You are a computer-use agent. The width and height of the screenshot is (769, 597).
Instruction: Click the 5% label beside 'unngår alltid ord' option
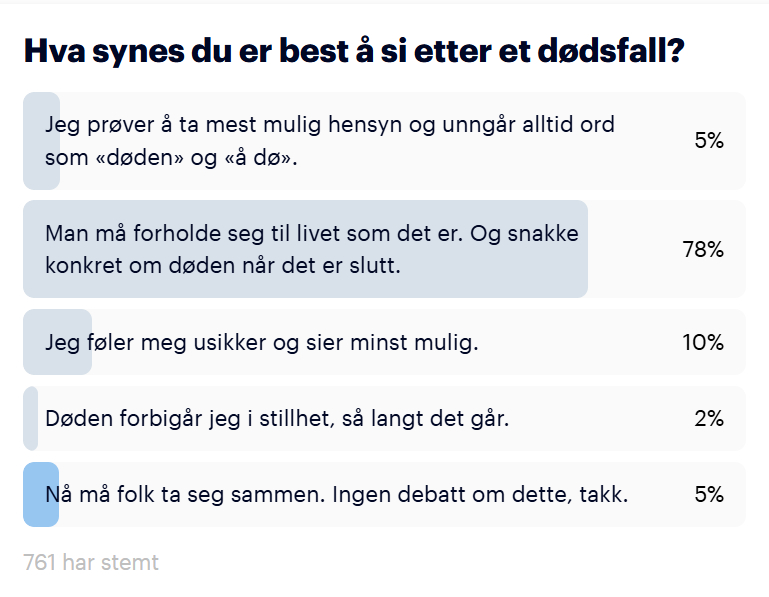coord(708,141)
